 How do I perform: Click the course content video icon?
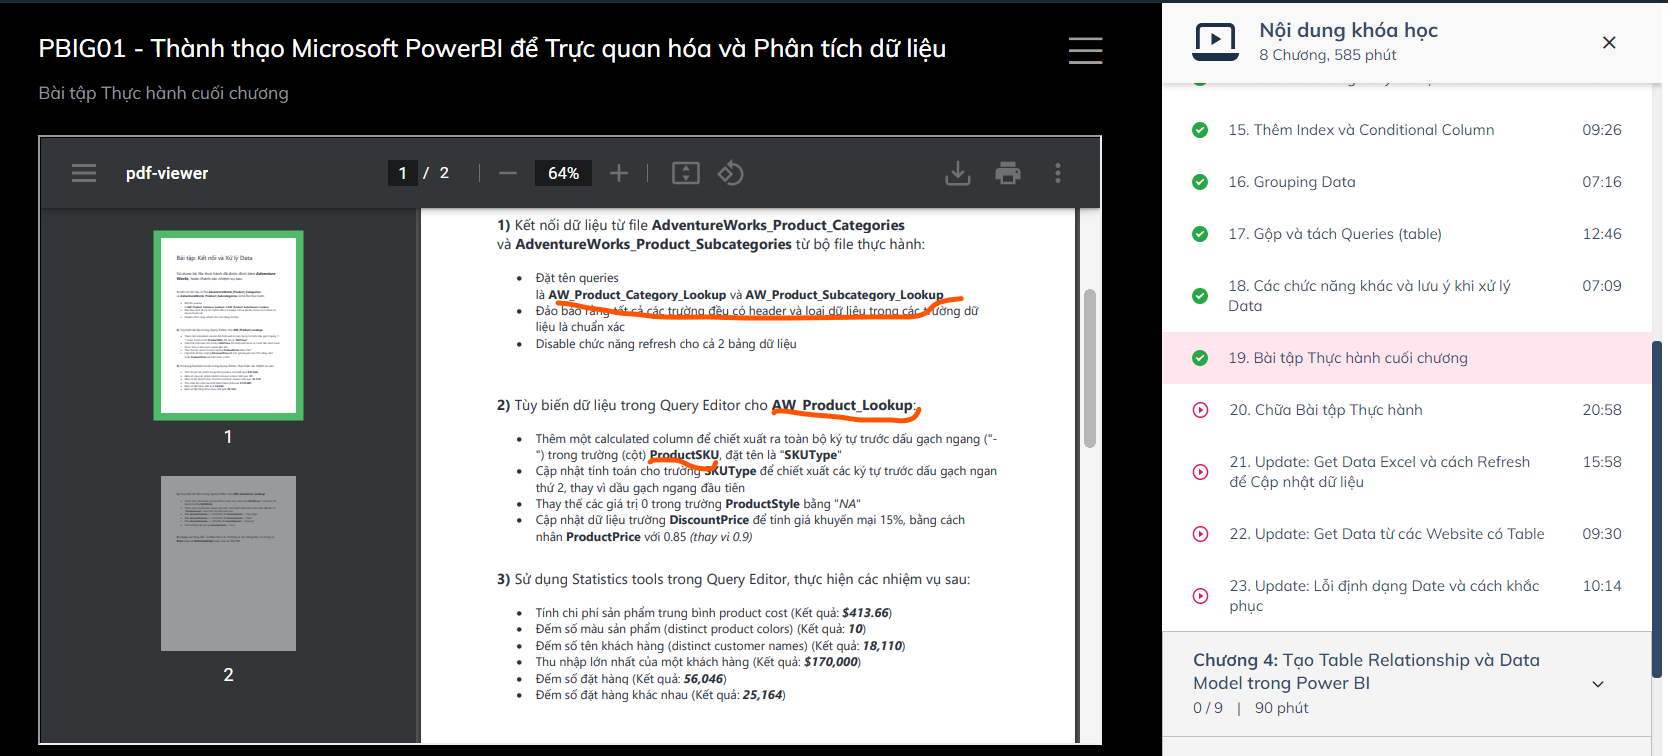tap(1216, 41)
